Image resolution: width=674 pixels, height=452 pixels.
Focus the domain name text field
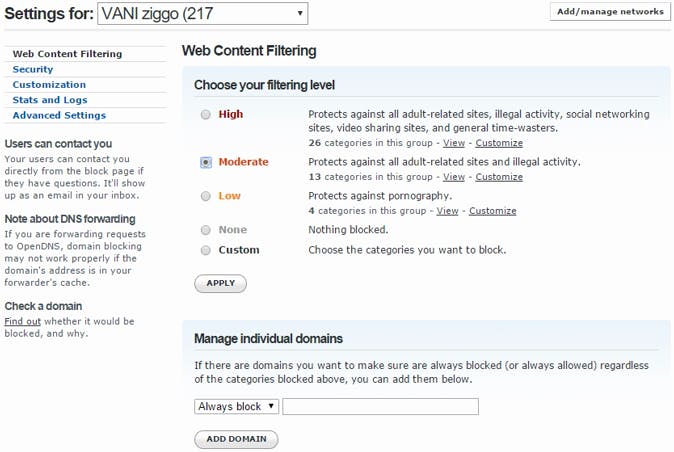click(380, 406)
